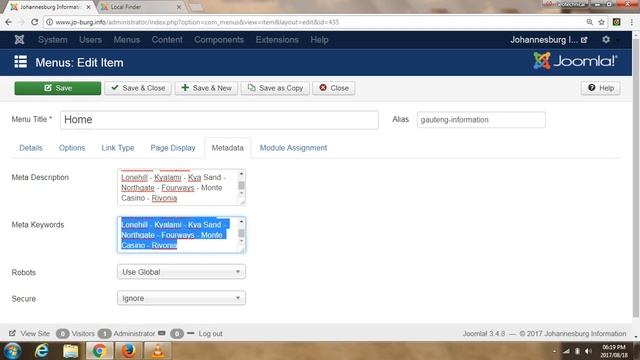Click the menu list icon beside Menus: Edit Item

pyautogui.click(x=20, y=62)
